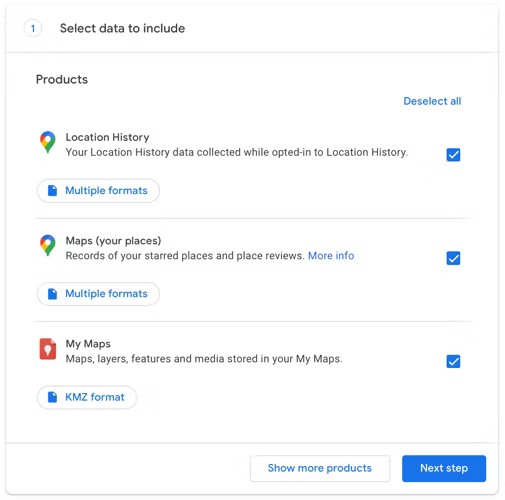
Task: Select the My Maps product title
Action: coord(88,344)
